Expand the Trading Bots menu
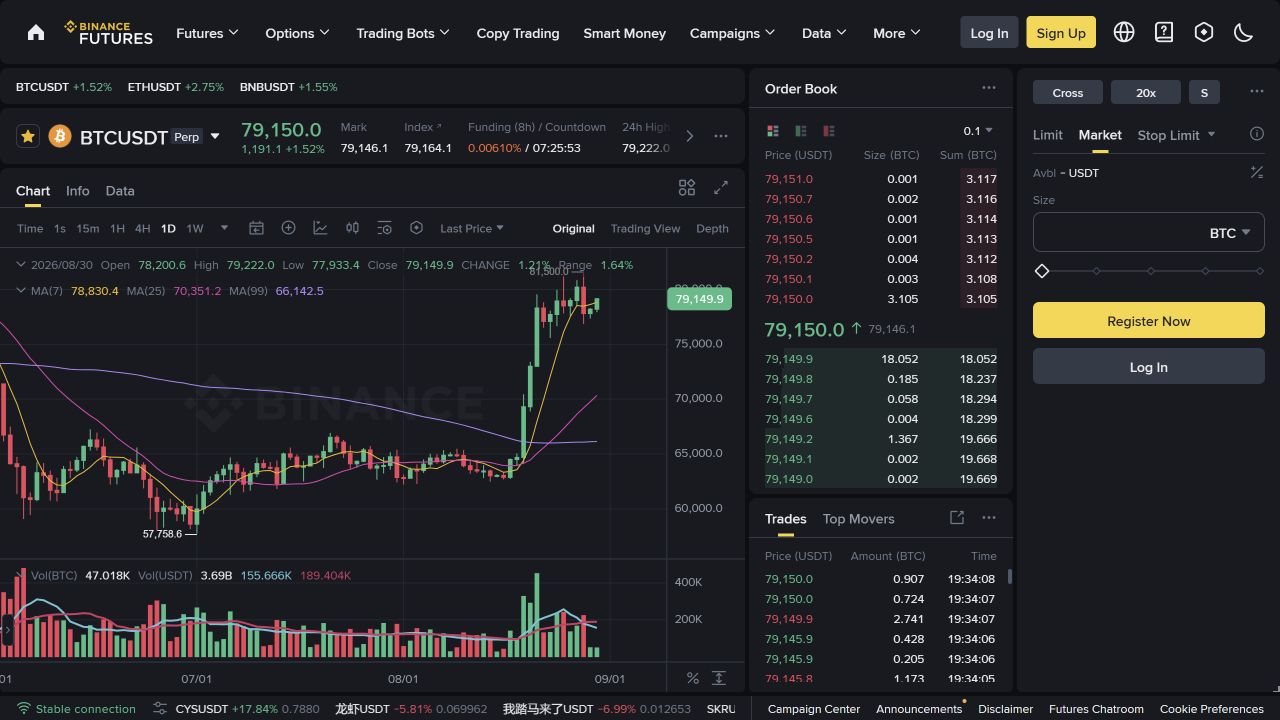This screenshot has width=1280, height=720. [403, 33]
